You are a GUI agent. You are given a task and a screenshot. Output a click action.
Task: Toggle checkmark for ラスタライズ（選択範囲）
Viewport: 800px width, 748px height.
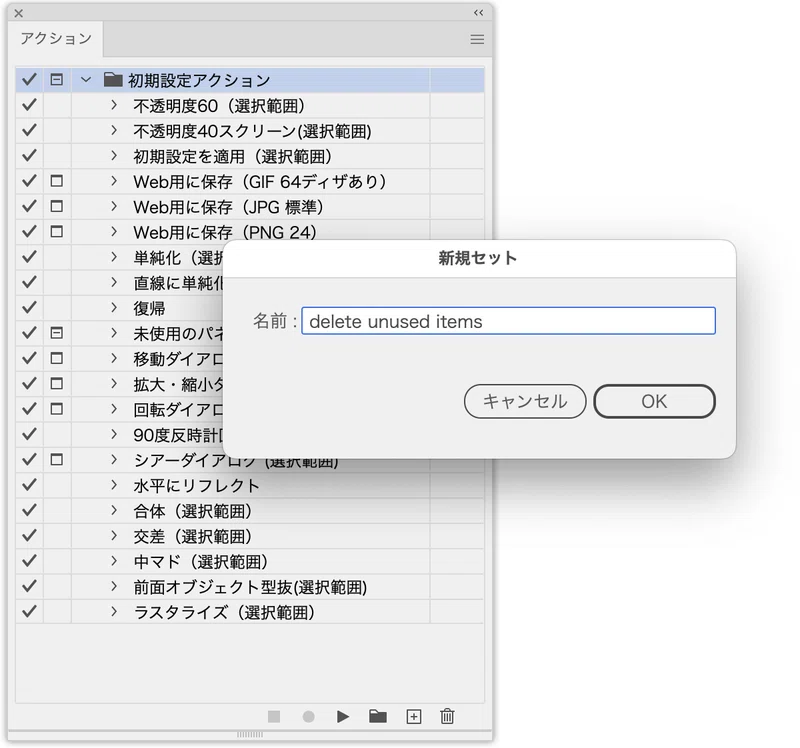(x=29, y=612)
